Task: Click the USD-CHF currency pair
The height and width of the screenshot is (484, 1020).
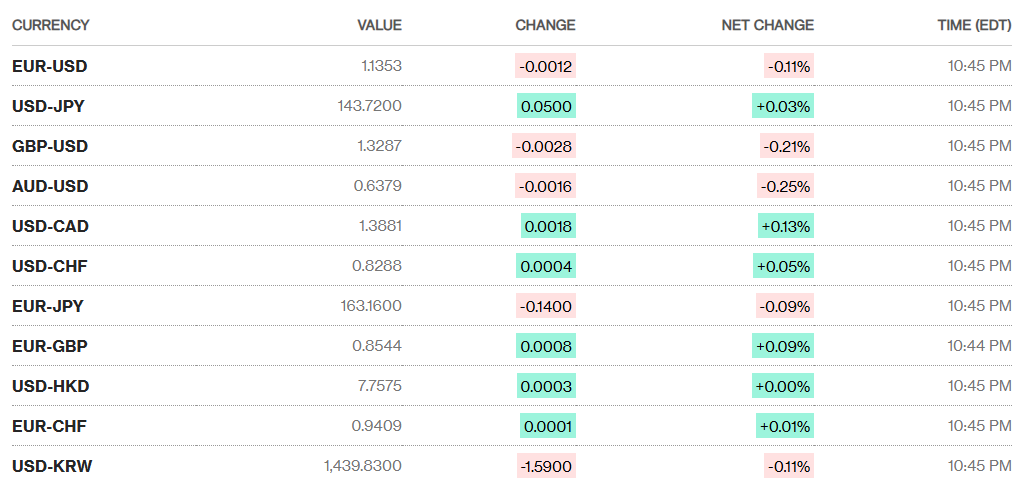Action: [50, 266]
